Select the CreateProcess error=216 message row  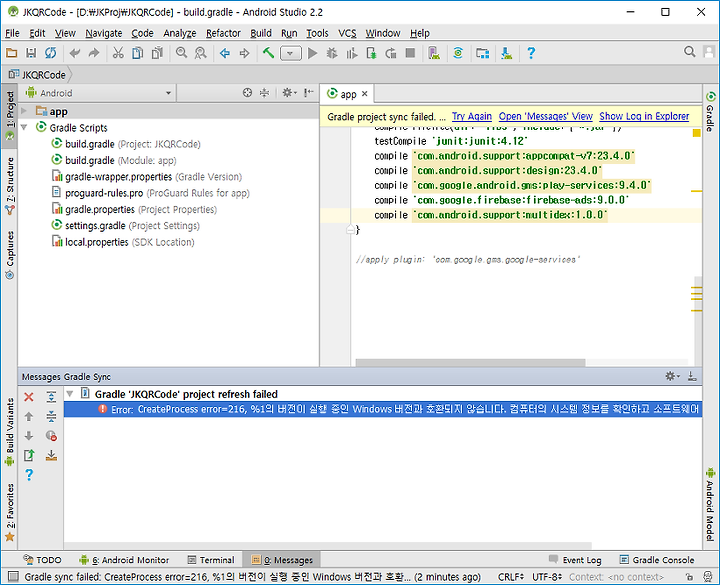tap(382, 409)
